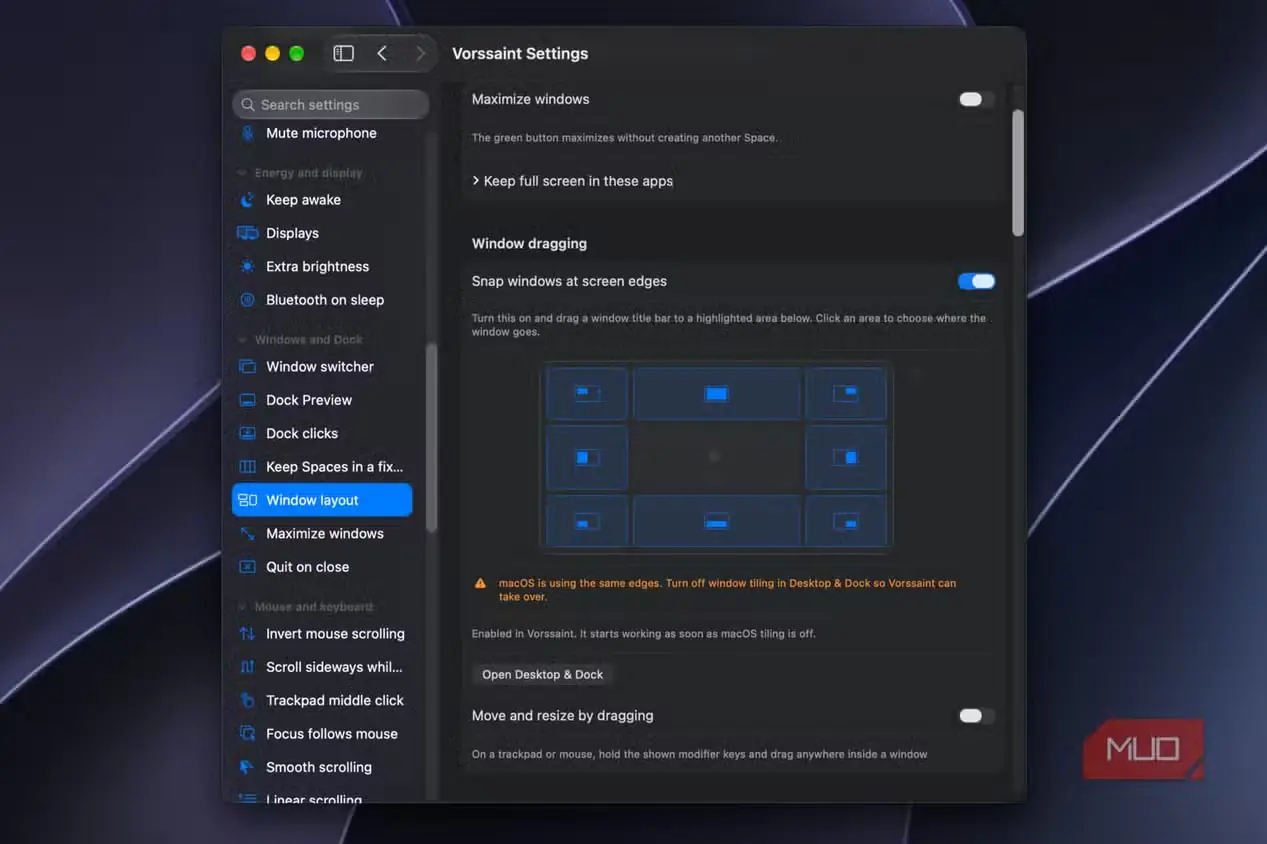Choose the top-left corner snap zone

tap(587, 393)
